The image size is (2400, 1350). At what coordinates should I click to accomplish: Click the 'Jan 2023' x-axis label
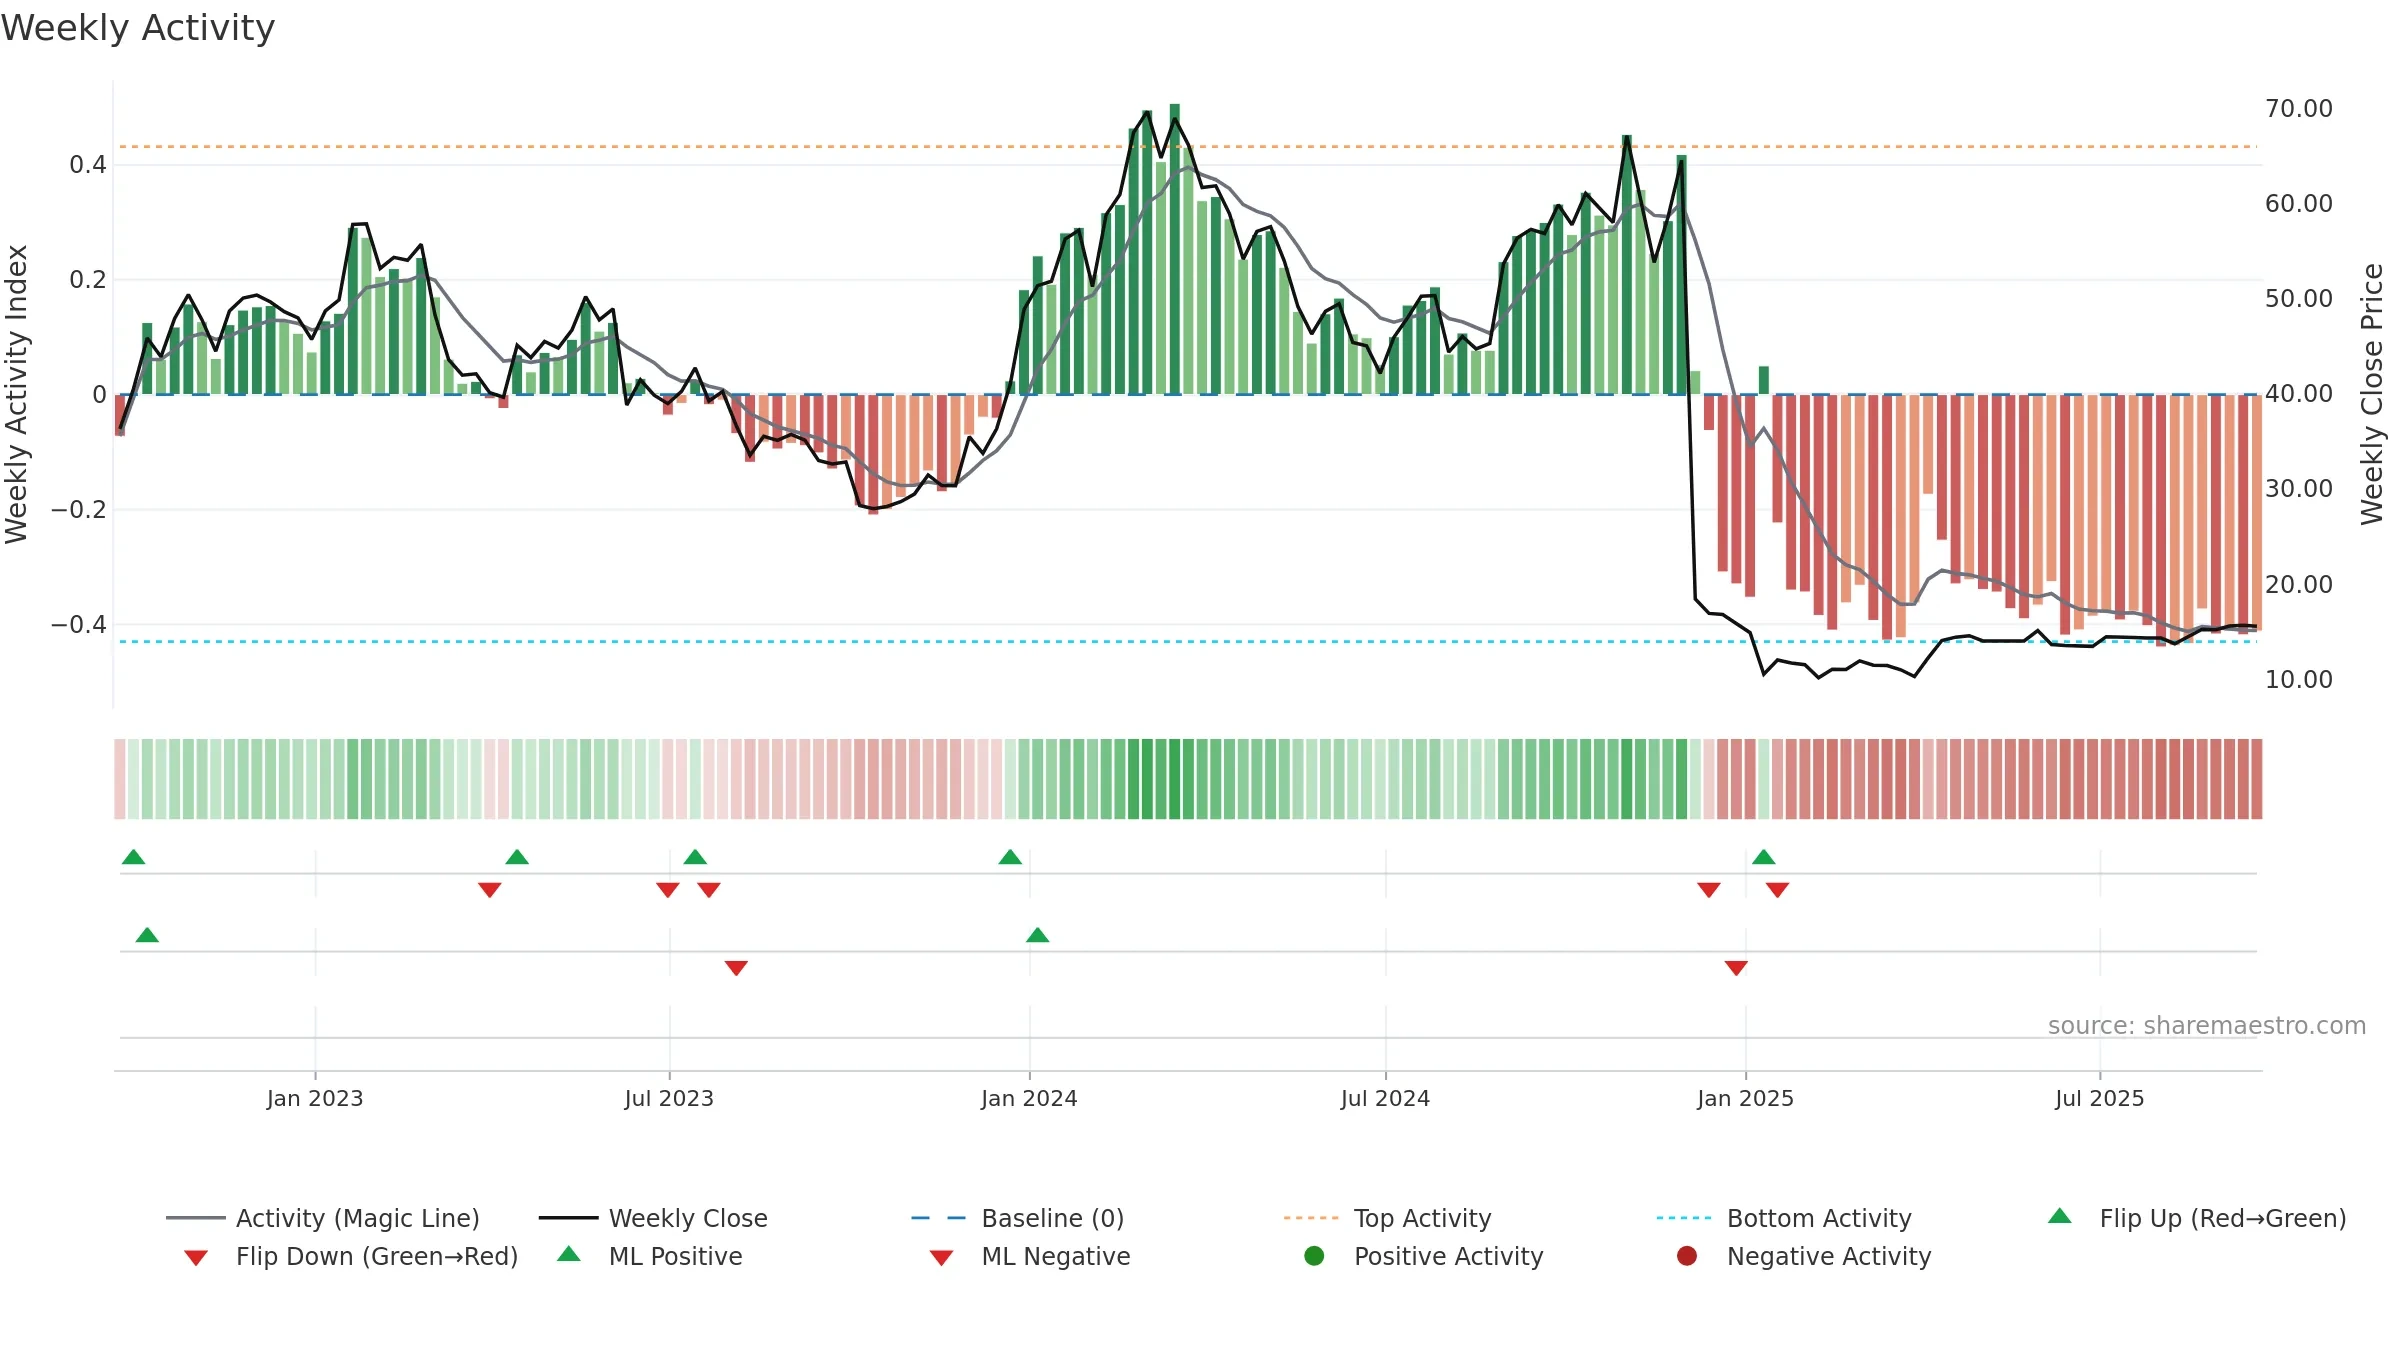pos(315,1098)
